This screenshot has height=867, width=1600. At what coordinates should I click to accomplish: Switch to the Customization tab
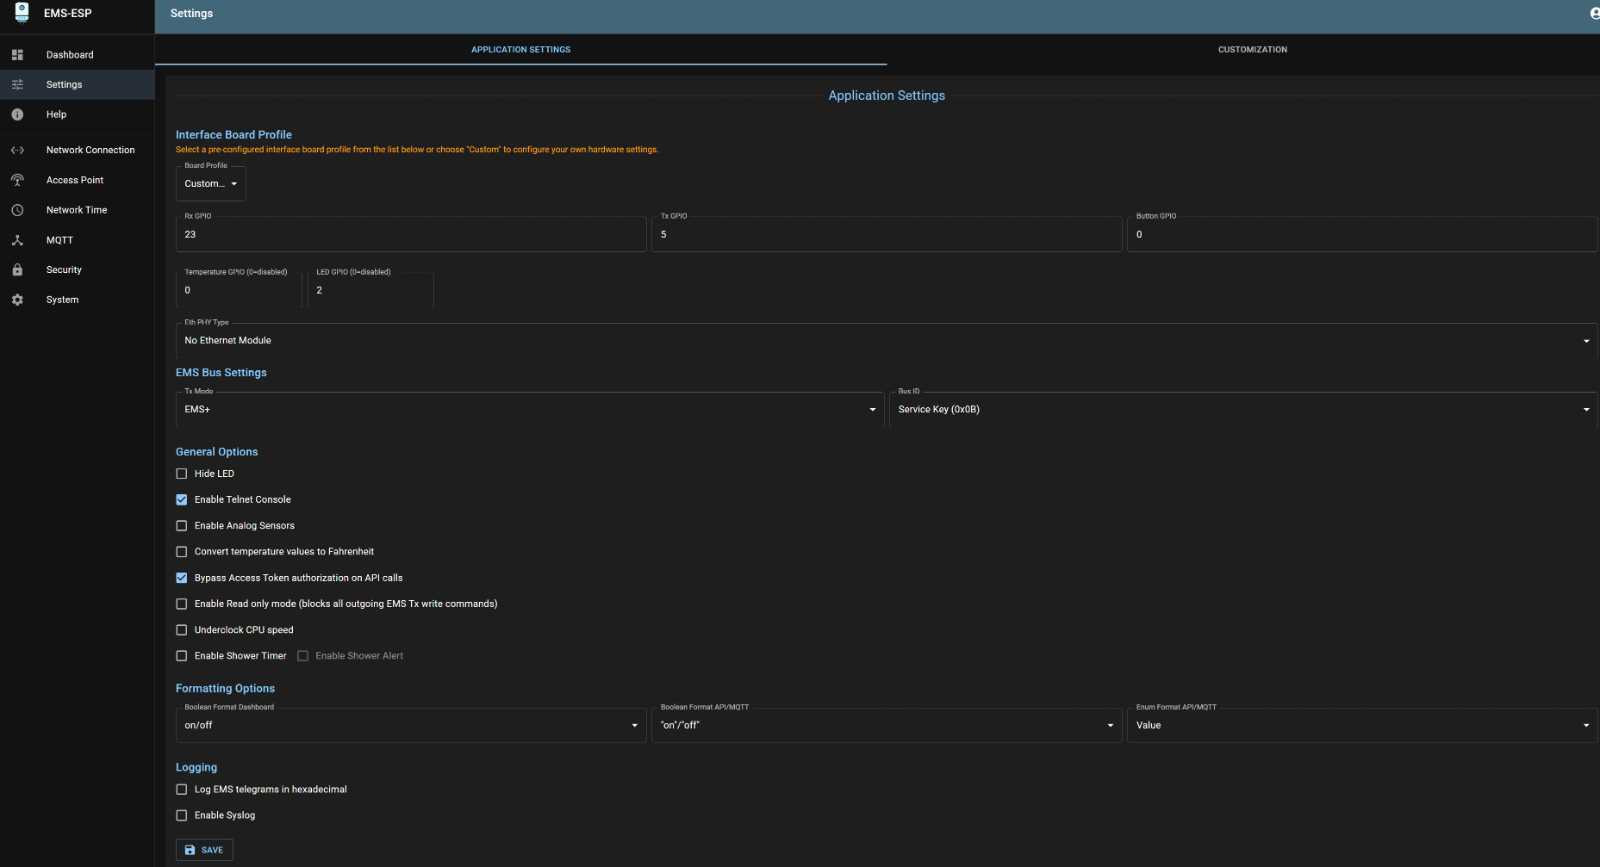1252,49
